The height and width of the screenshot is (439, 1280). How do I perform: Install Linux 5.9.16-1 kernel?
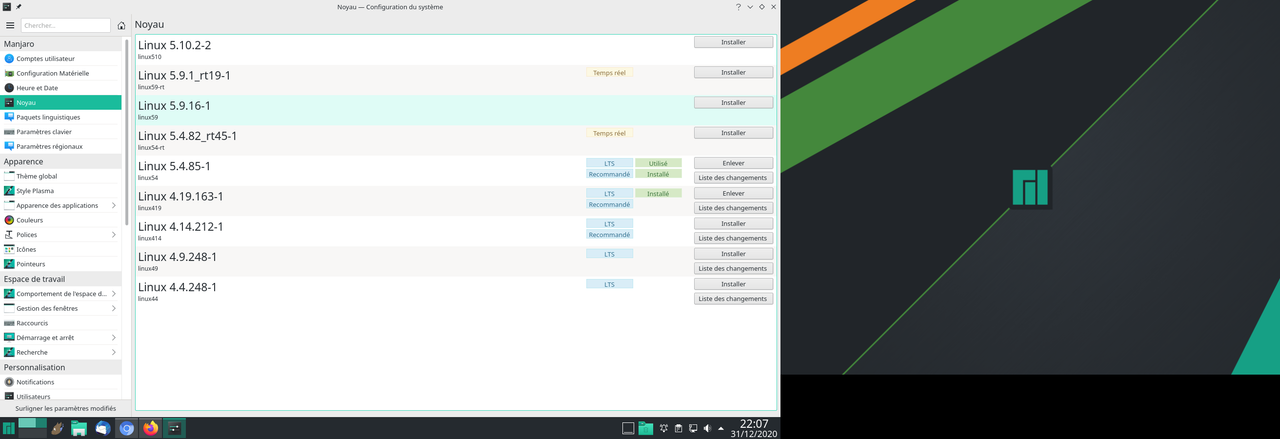[733, 102]
